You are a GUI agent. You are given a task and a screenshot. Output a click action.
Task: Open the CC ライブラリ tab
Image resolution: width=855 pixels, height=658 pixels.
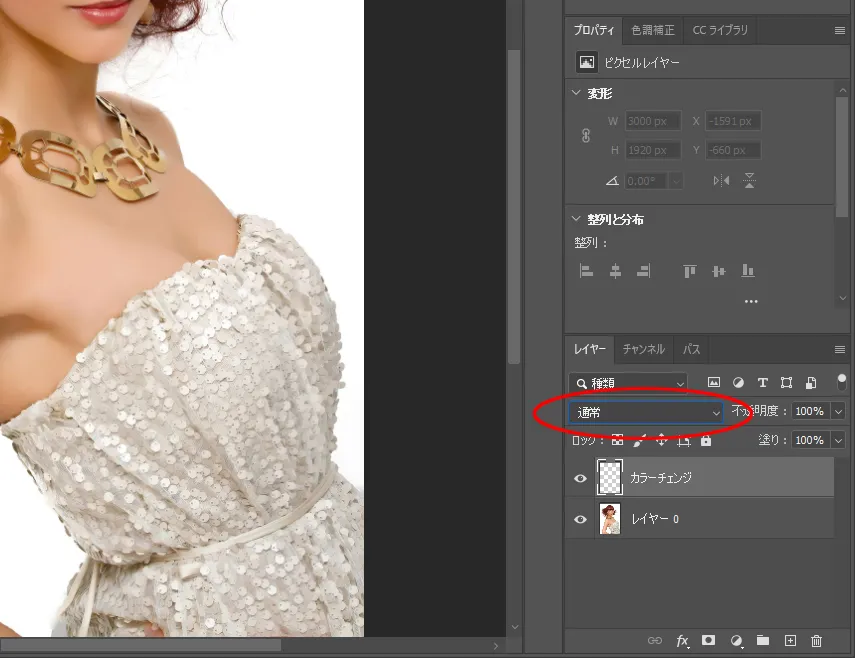click(x=719, y=30)
